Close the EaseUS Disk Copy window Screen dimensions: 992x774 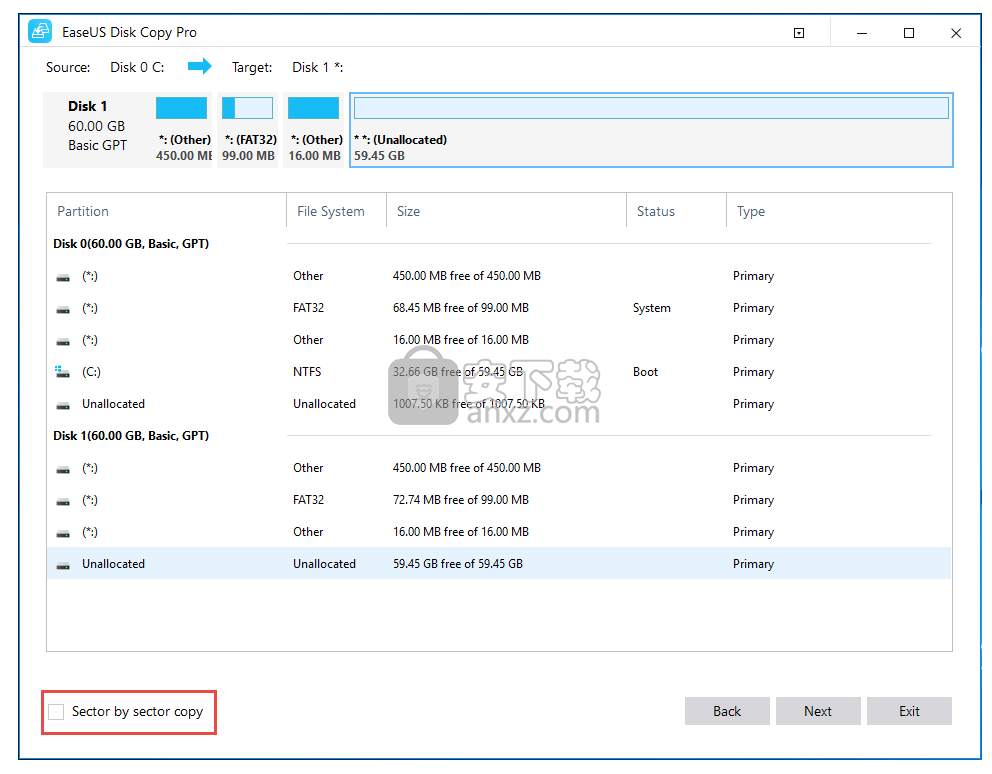(x=956, y=33)
